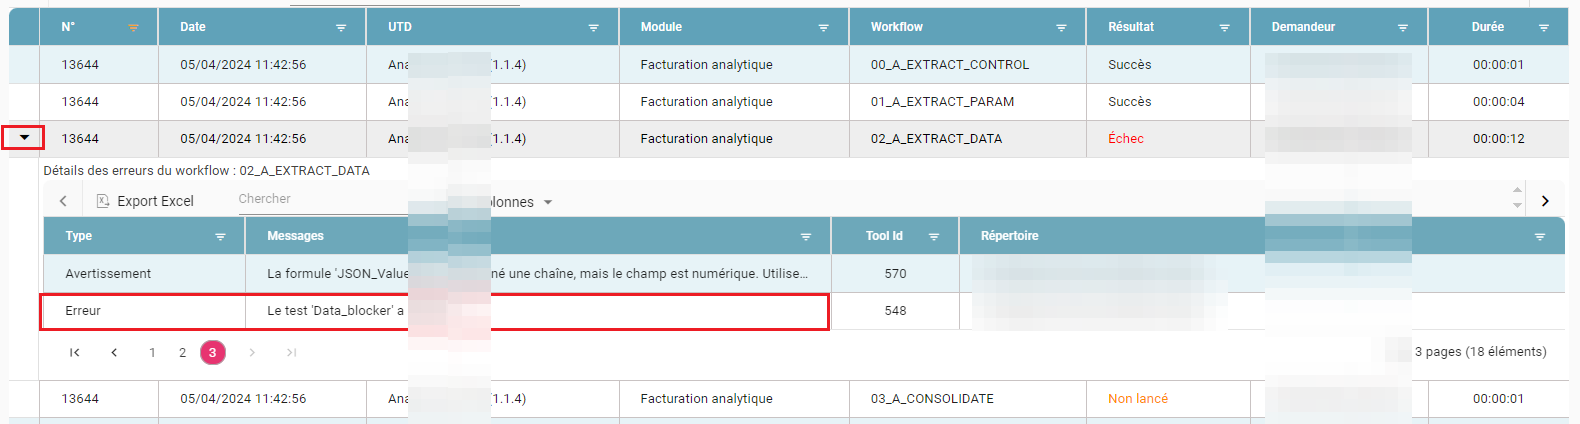Click the '3 pages (18 éléments)' summary

1480,352
